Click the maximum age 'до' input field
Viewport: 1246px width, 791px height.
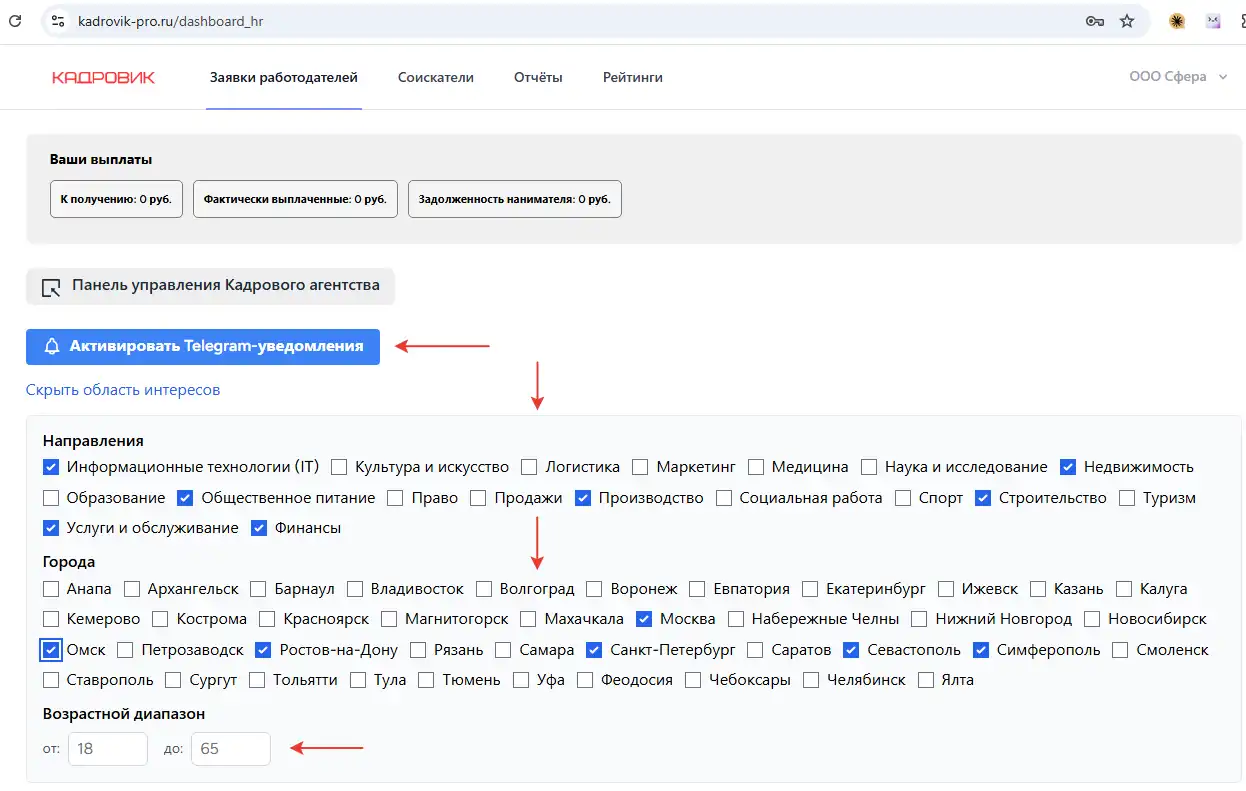[230, 749]
